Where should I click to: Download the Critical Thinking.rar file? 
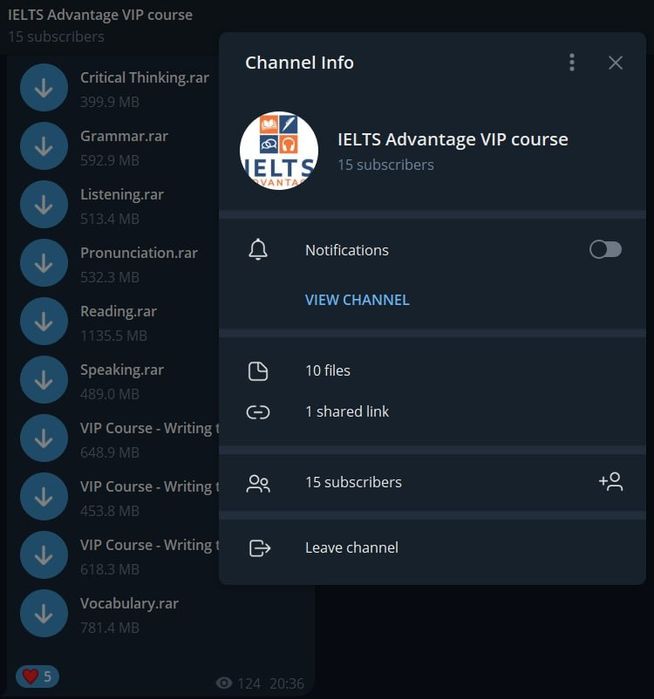click(x=44, y=88)
